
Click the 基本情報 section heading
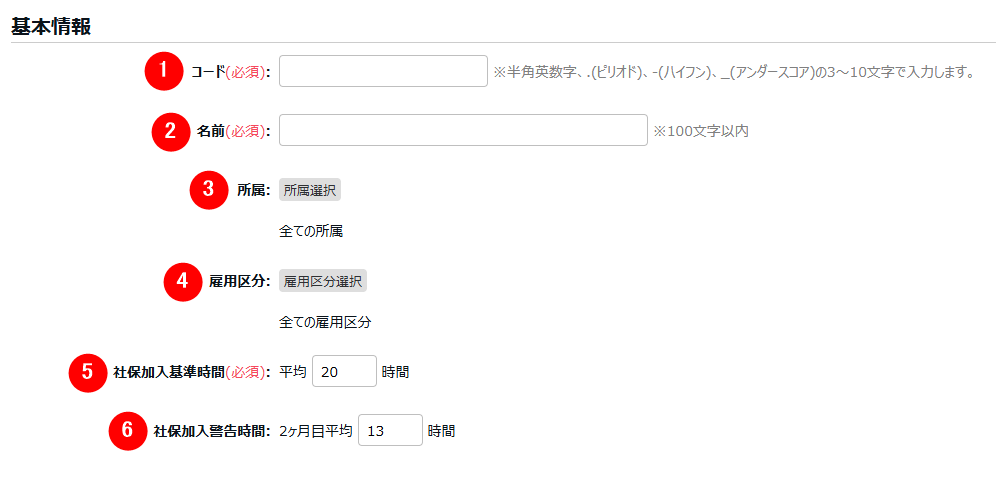(x=51, y=27)
